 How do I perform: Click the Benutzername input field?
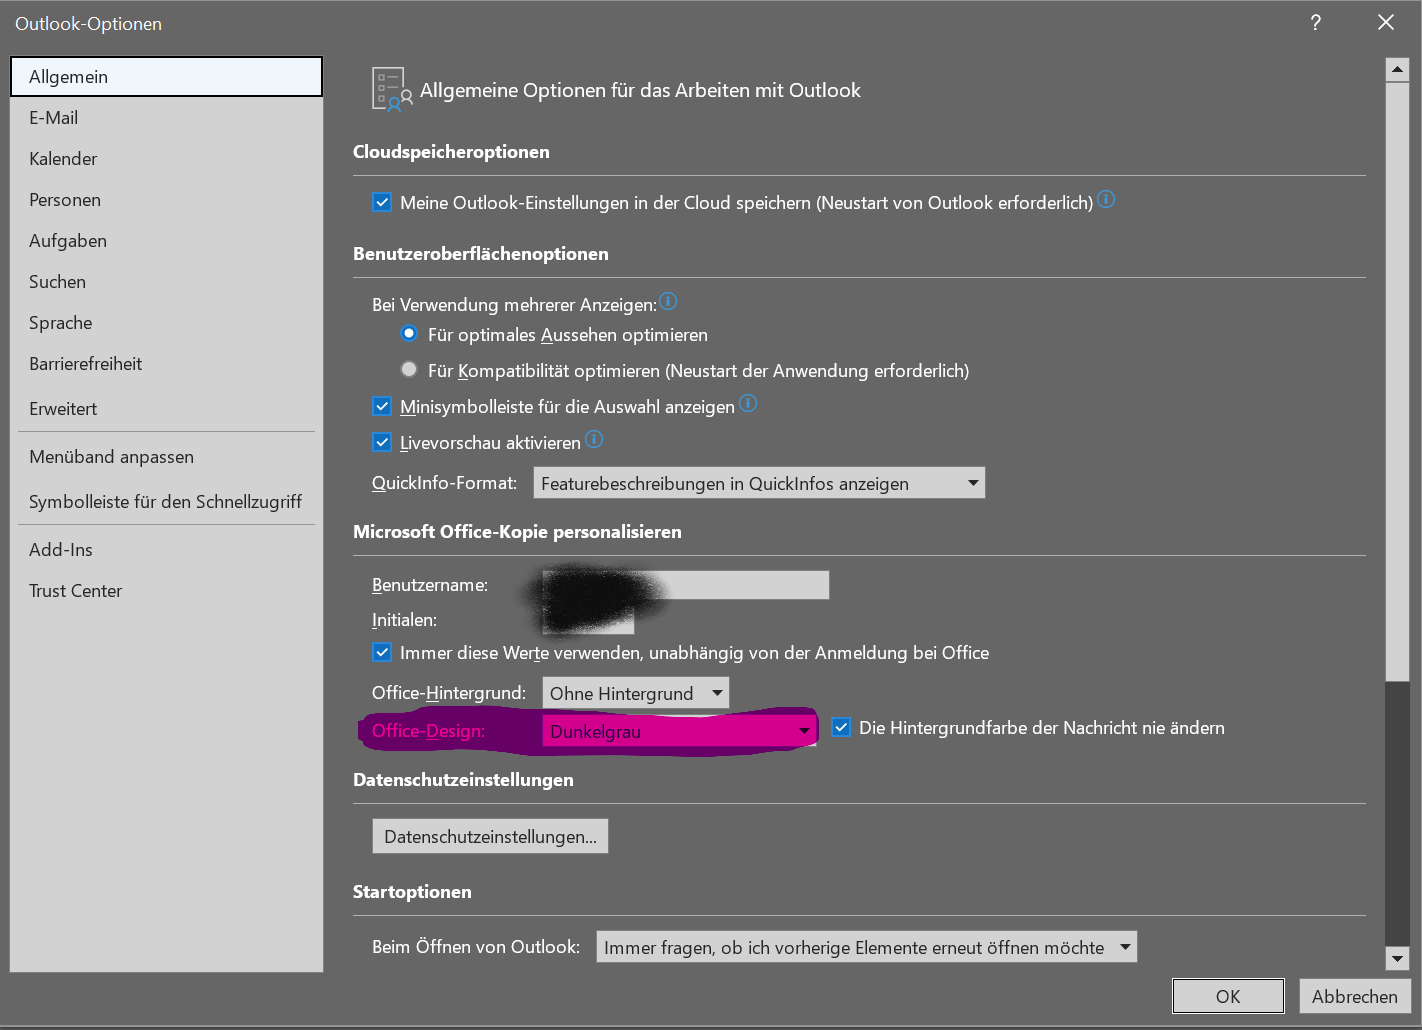point(685,585)
